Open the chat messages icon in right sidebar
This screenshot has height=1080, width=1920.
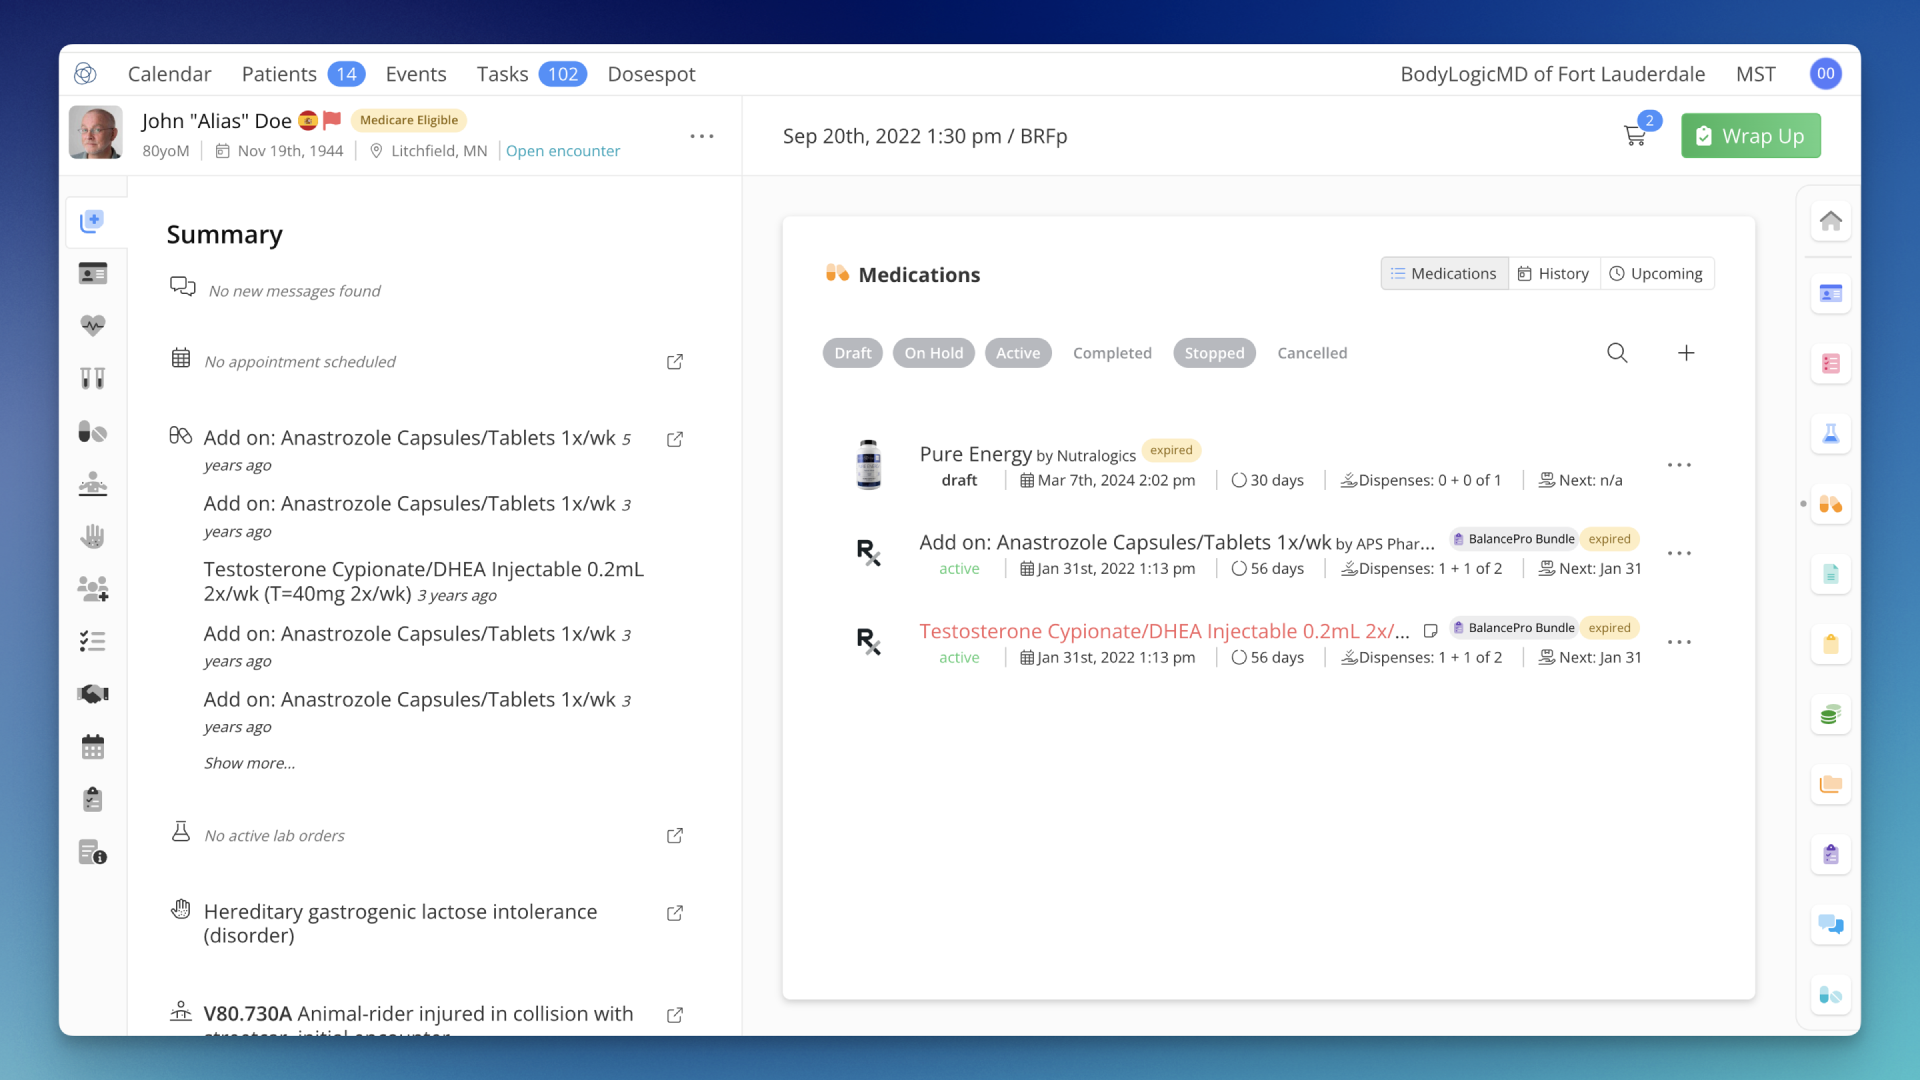(x=1831, y=925)
